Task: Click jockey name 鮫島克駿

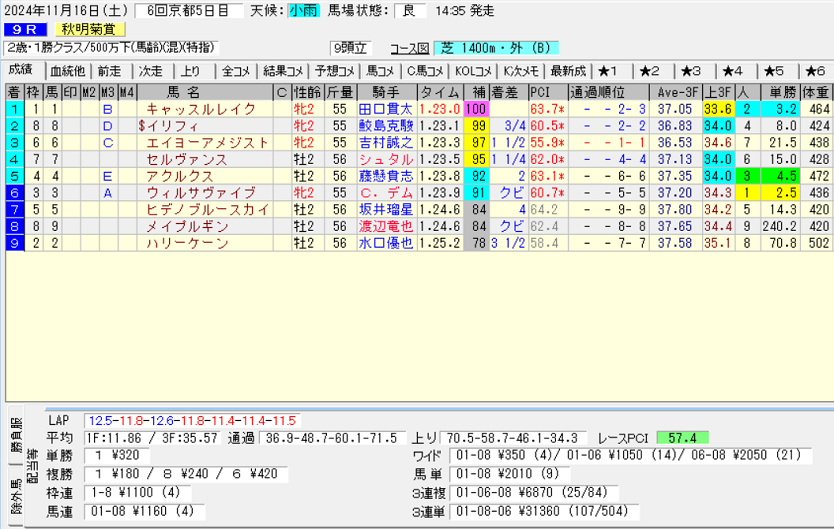Action: [385, 126]
